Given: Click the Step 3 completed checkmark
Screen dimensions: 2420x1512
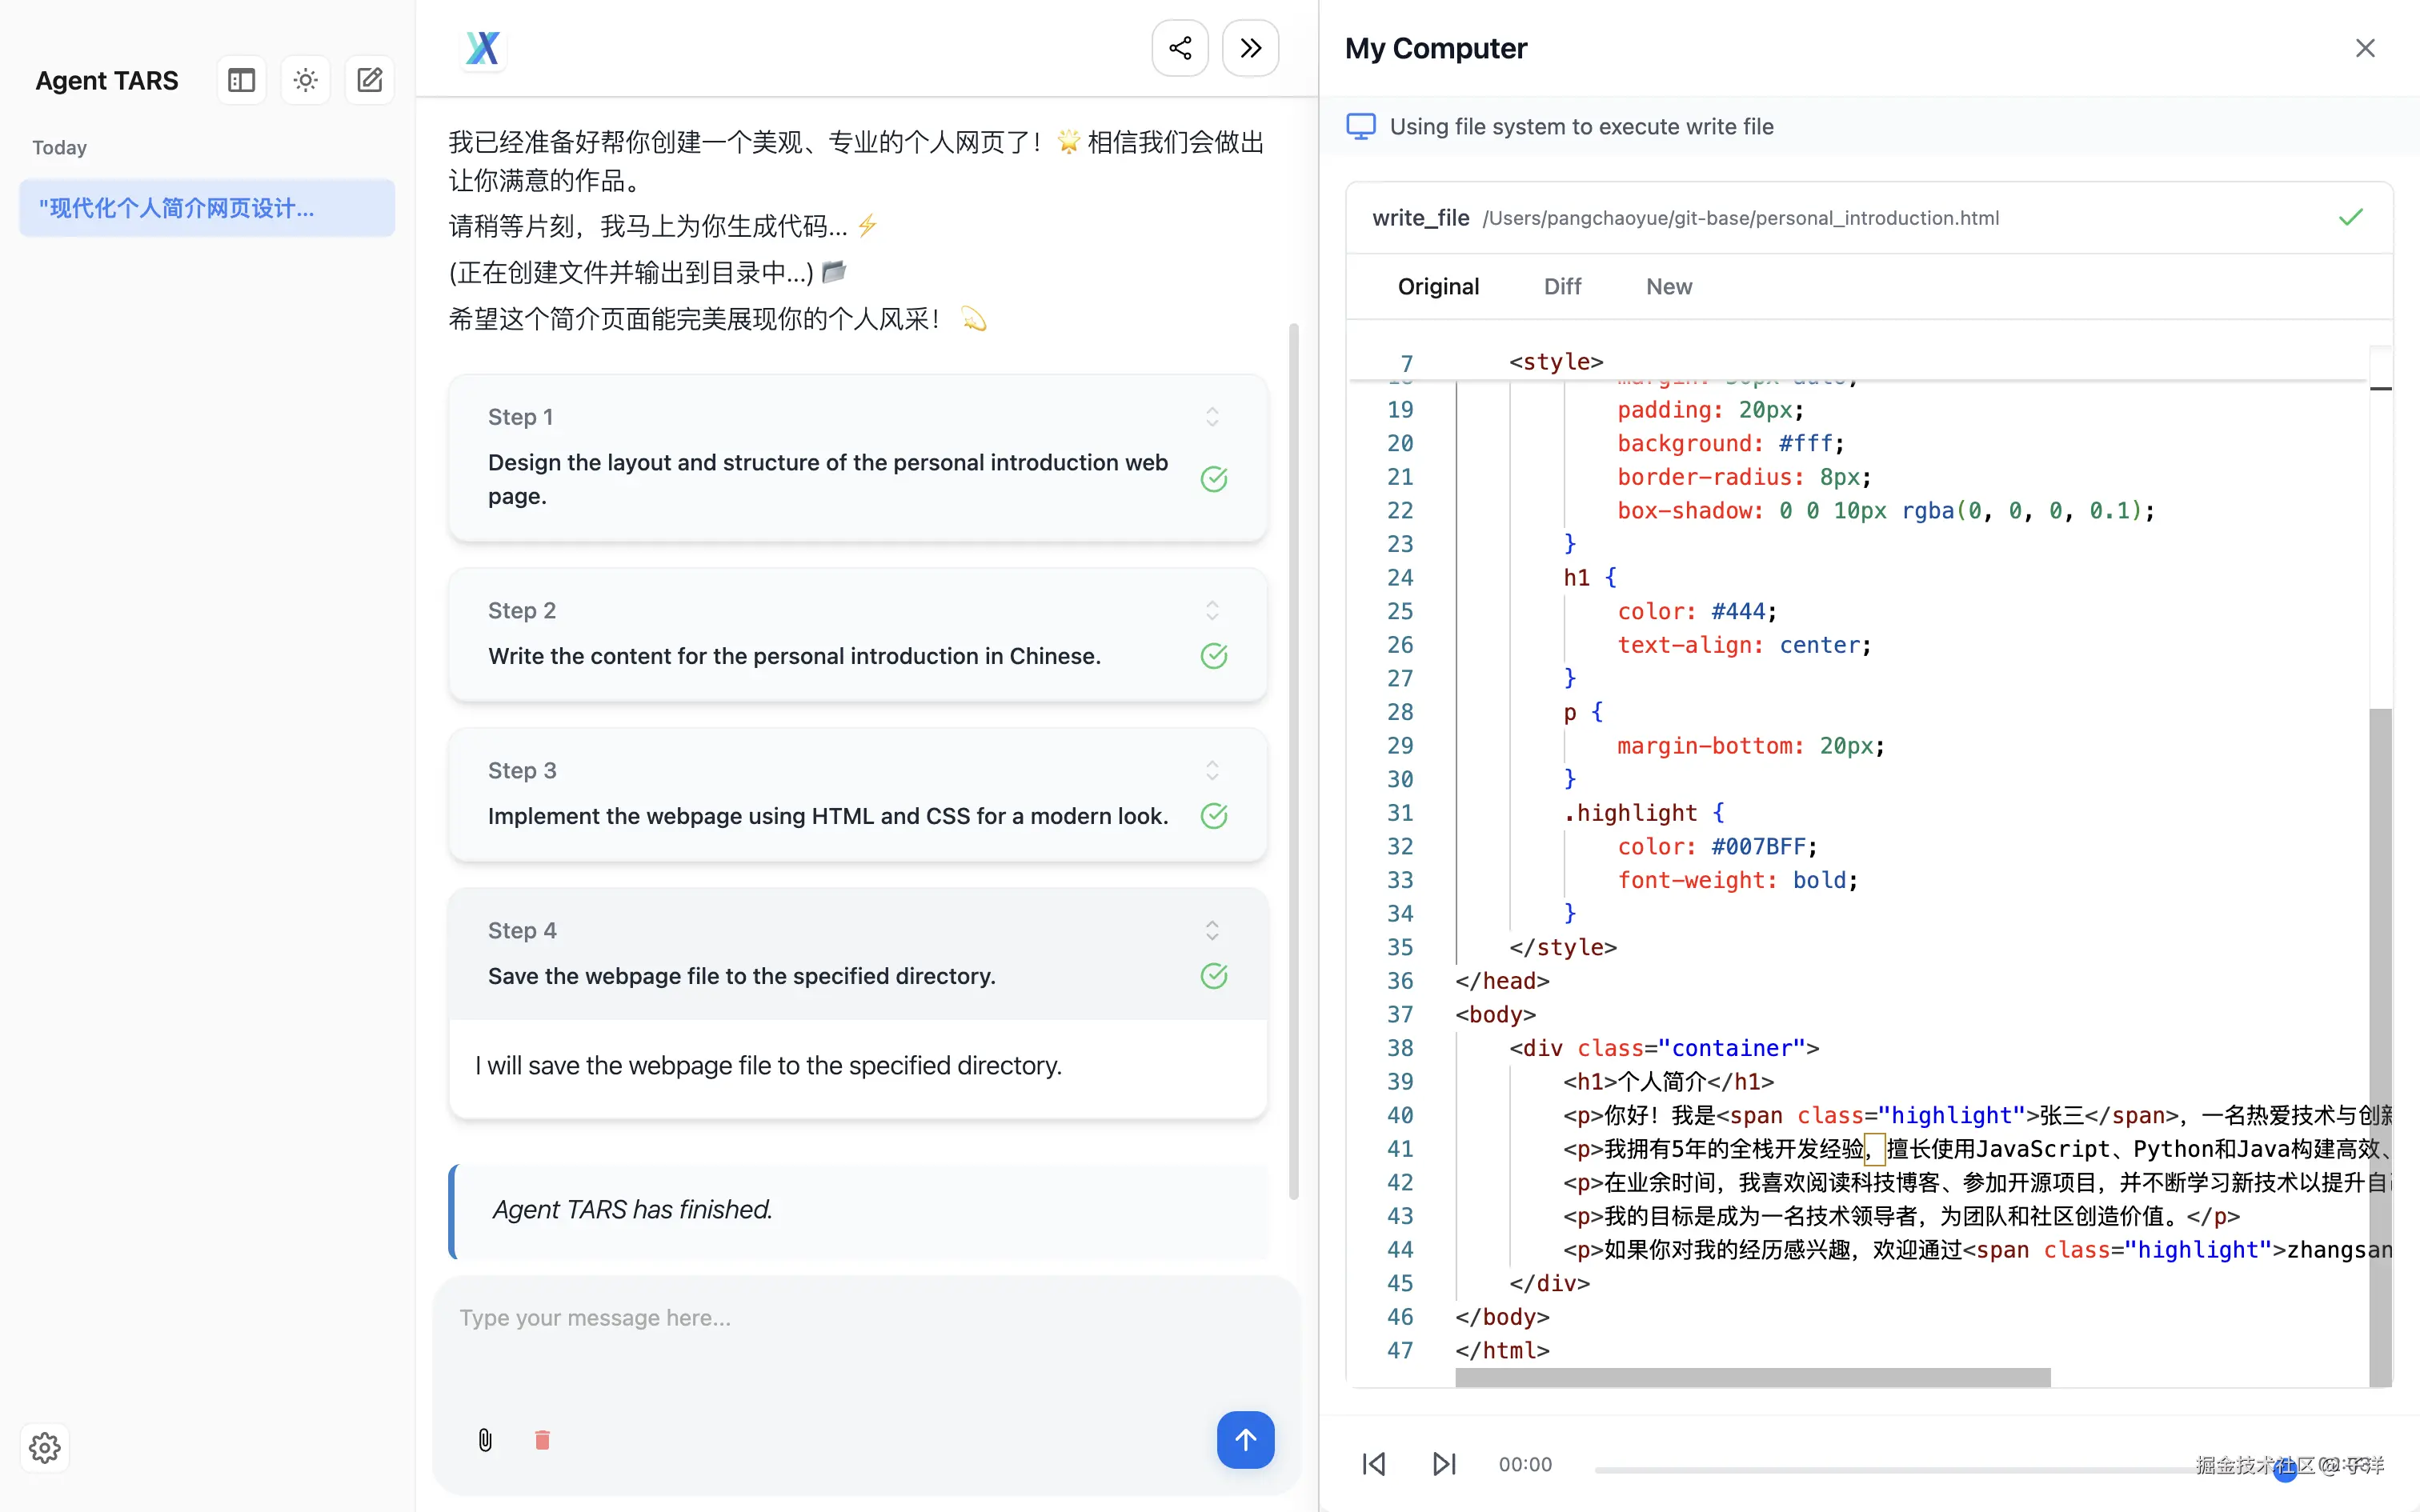Looking at the screenshot, I should (1214, 816).
